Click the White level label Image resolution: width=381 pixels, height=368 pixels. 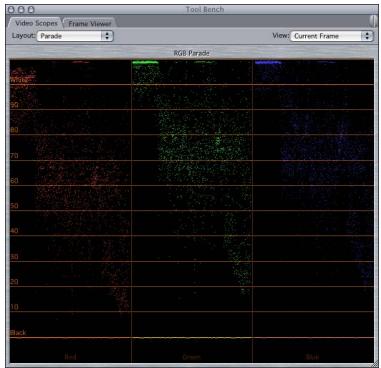[x=19, y=80]
